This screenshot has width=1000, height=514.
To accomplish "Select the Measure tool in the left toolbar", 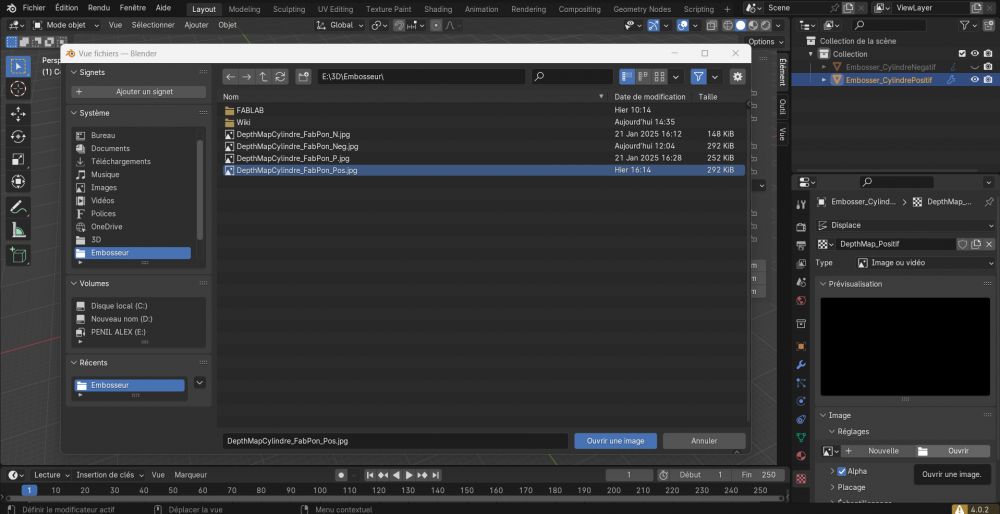I will (18, 231).
